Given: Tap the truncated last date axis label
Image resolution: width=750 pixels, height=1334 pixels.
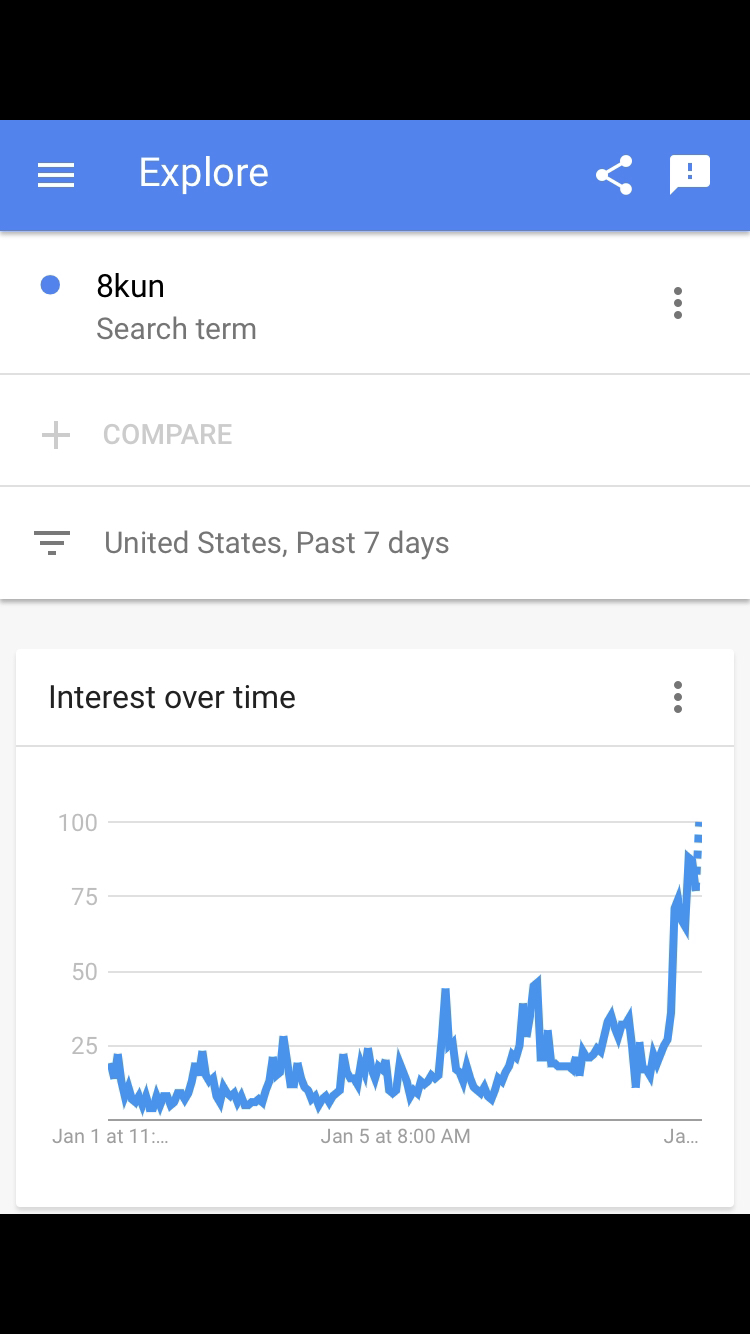Looking at the screenshot, I should [x=681, y=1136].
